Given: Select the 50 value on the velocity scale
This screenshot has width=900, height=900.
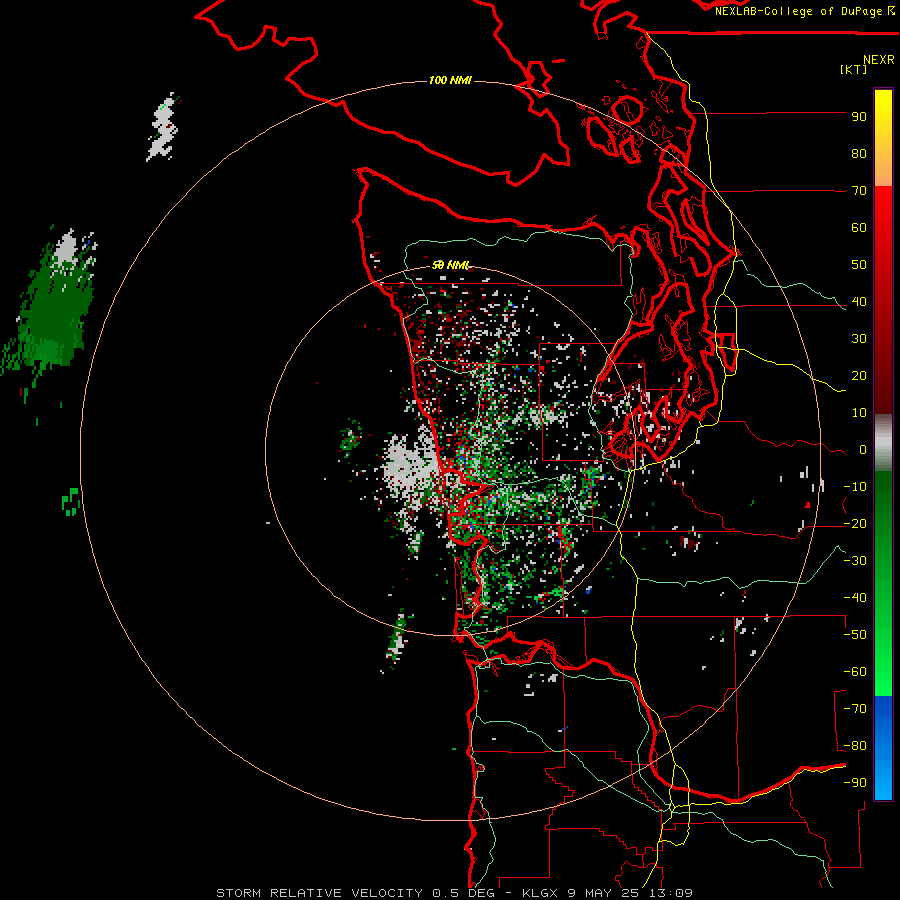Looking at the screenshot, I should pyautogui.click(x=859, y=265).
